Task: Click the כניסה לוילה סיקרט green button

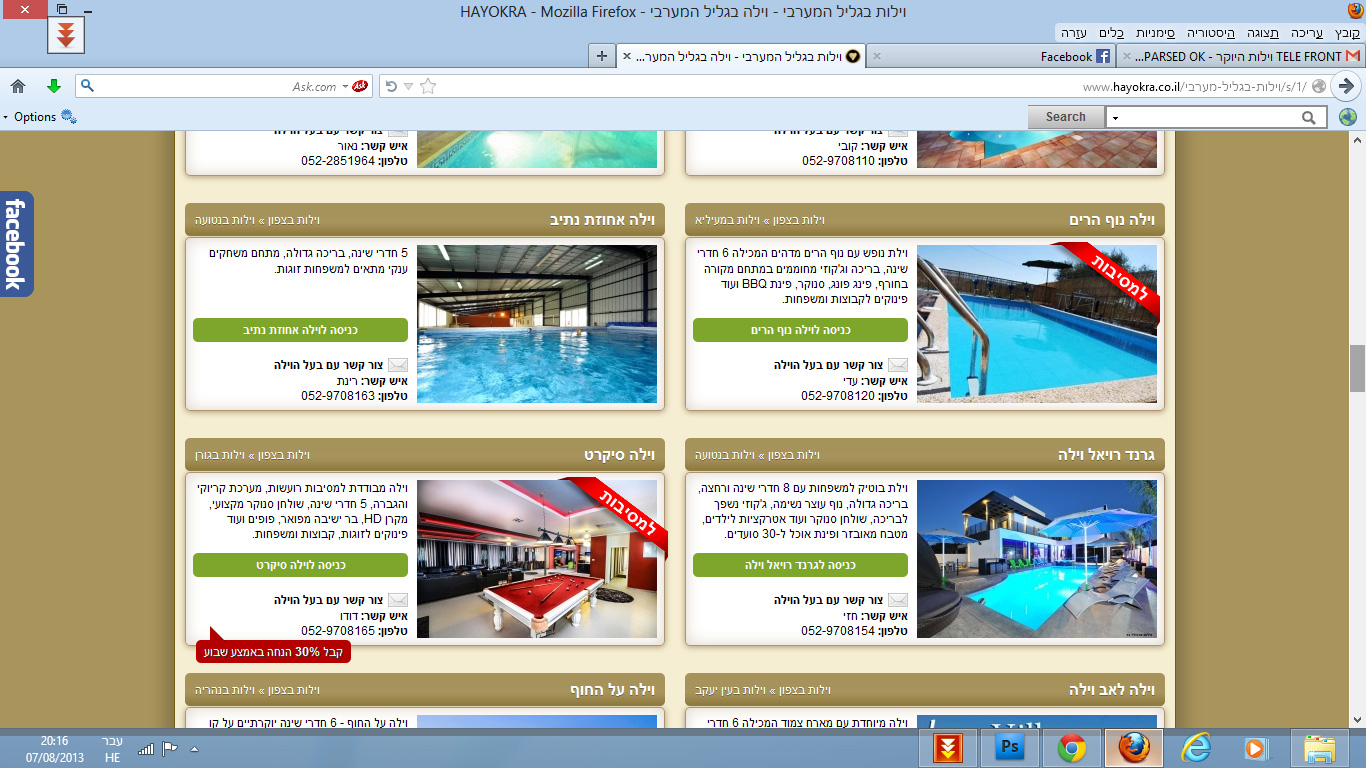Action: [300, 565]
